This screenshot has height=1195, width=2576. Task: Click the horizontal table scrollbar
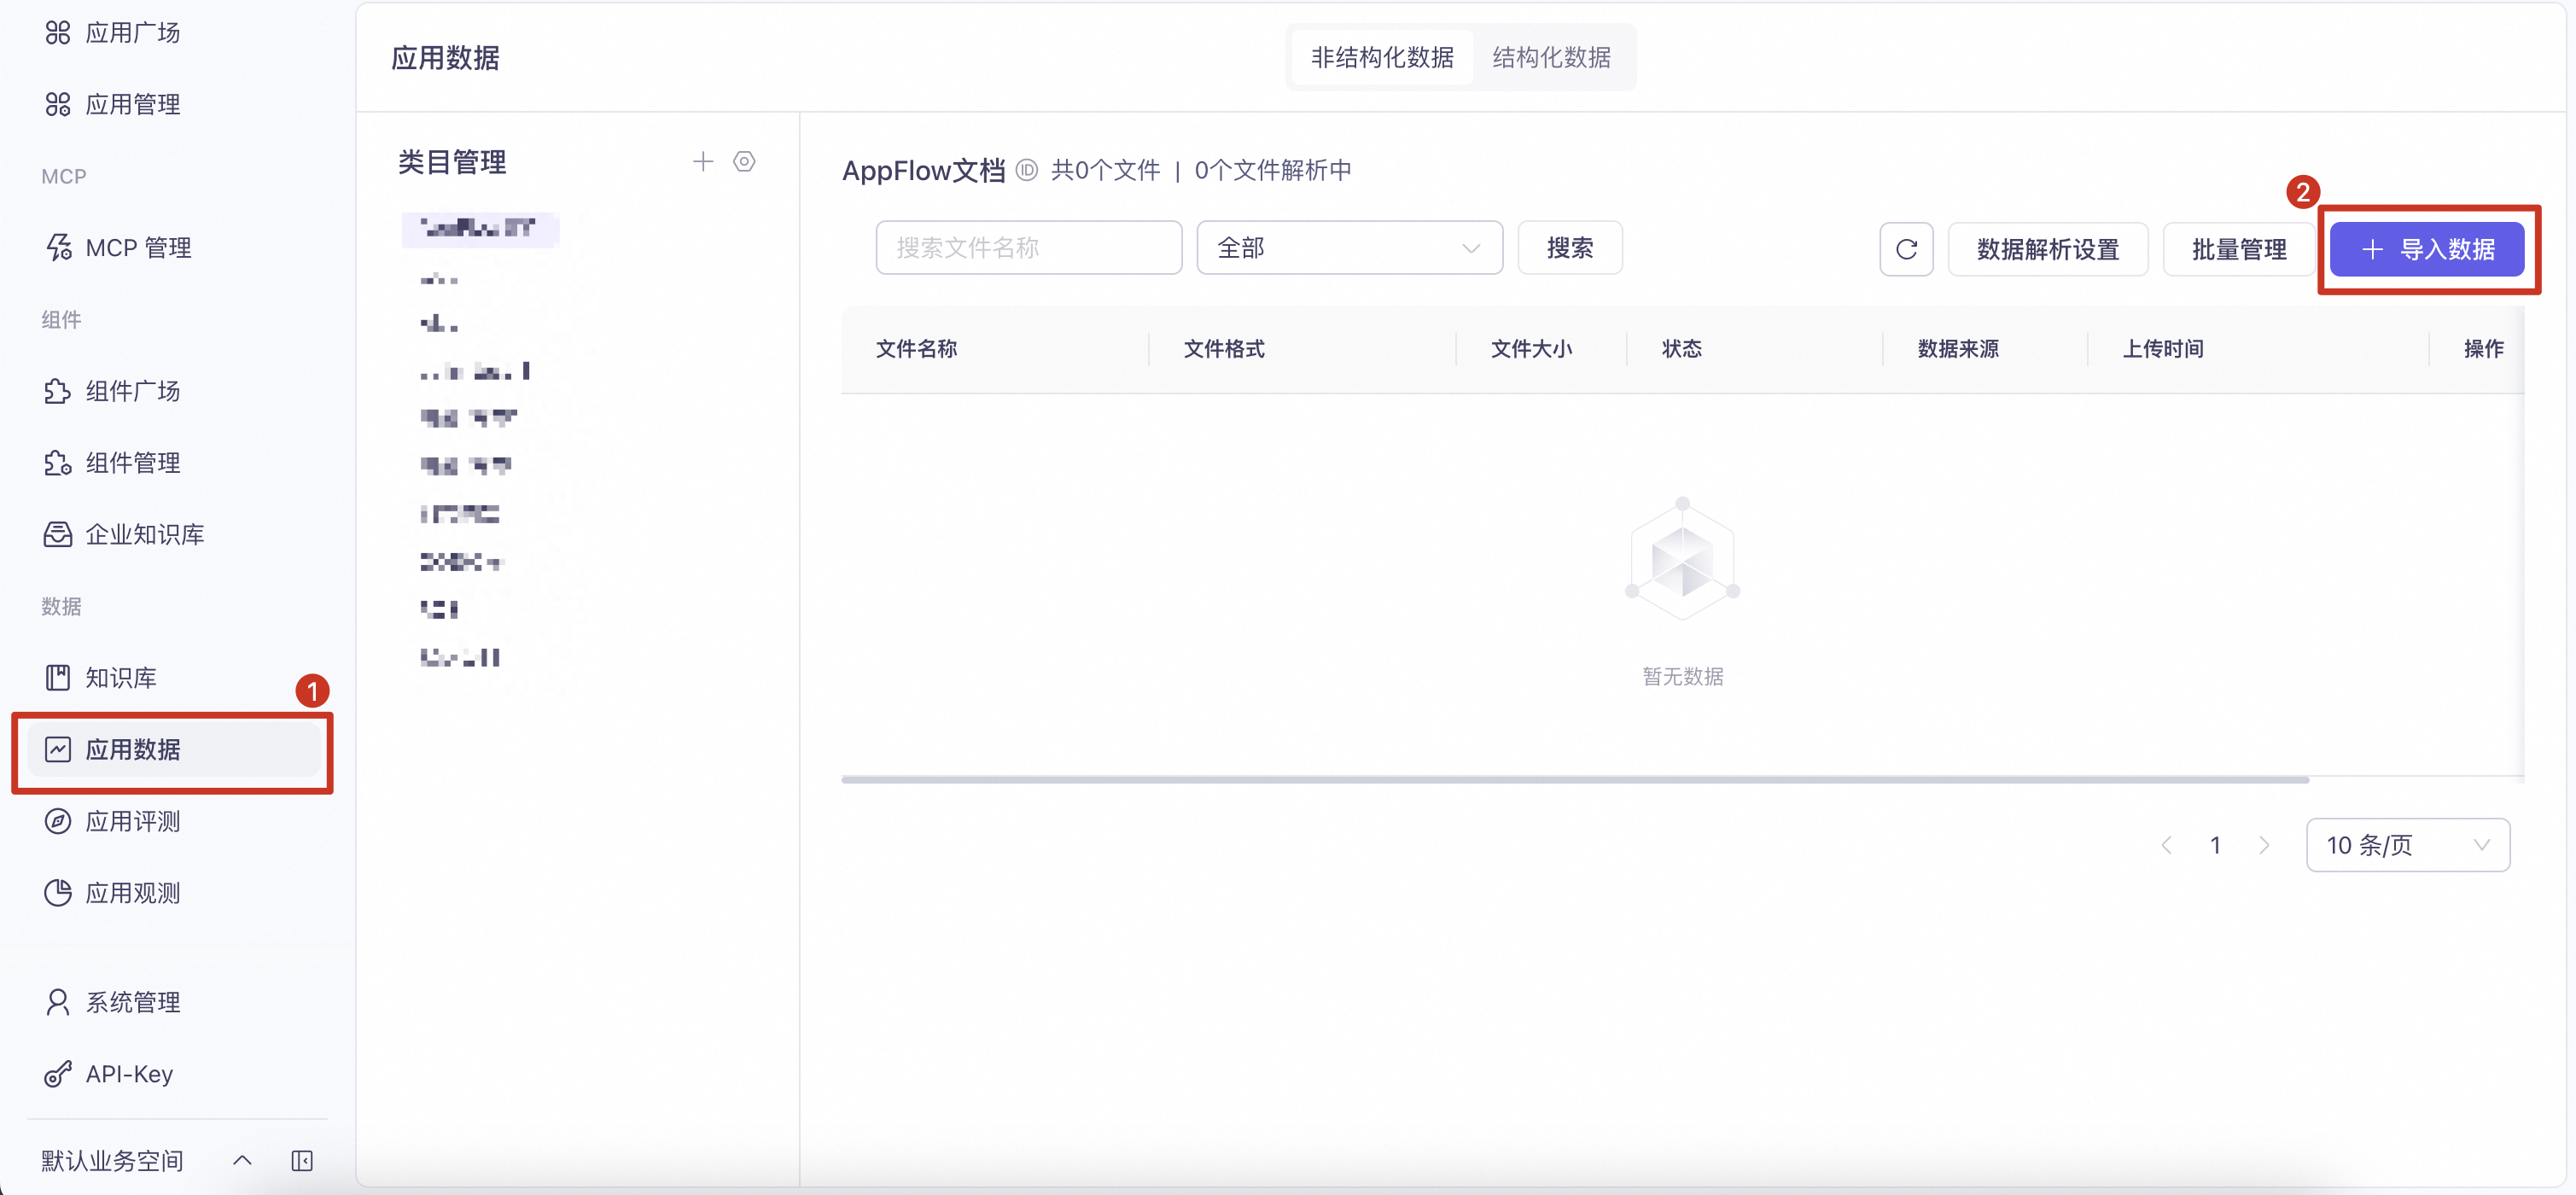pos(1574,779)
